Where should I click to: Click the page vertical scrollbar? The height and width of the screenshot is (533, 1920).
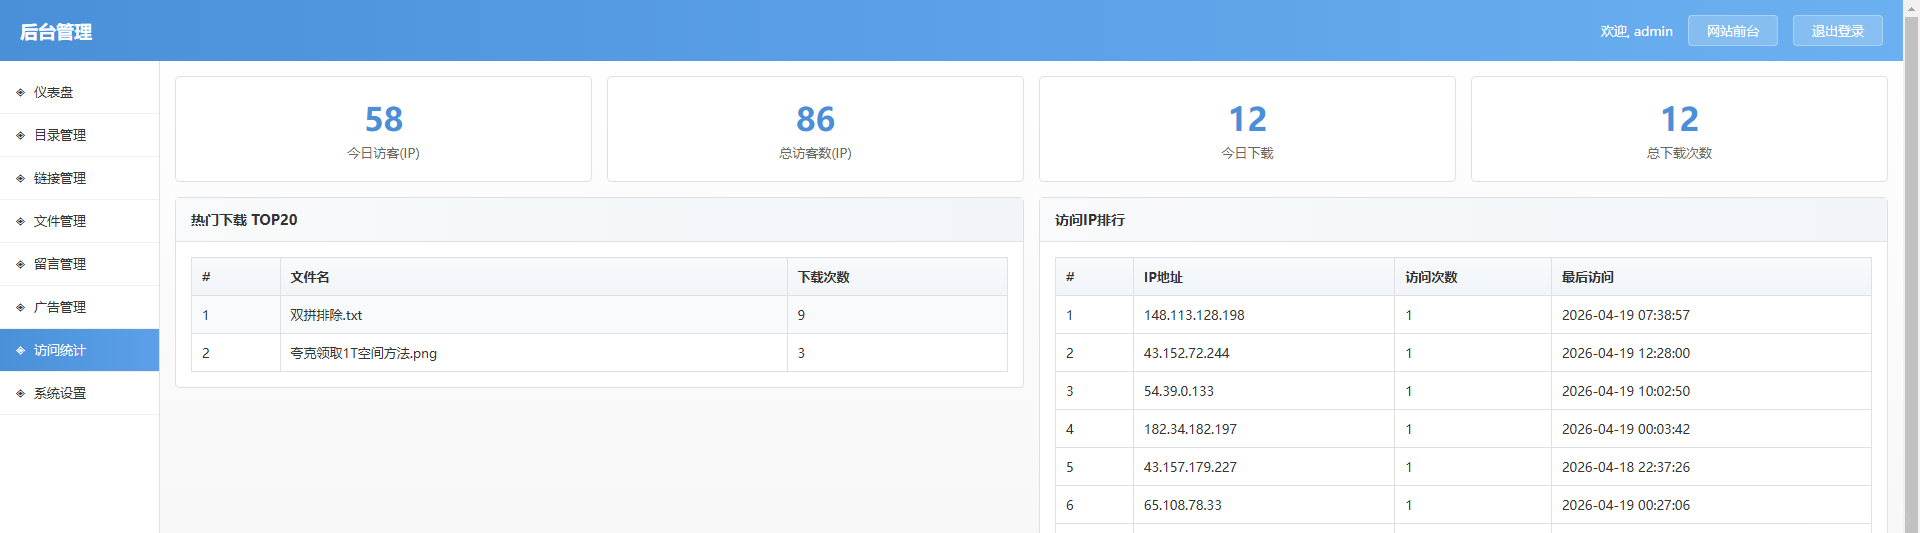[1911, 300]
